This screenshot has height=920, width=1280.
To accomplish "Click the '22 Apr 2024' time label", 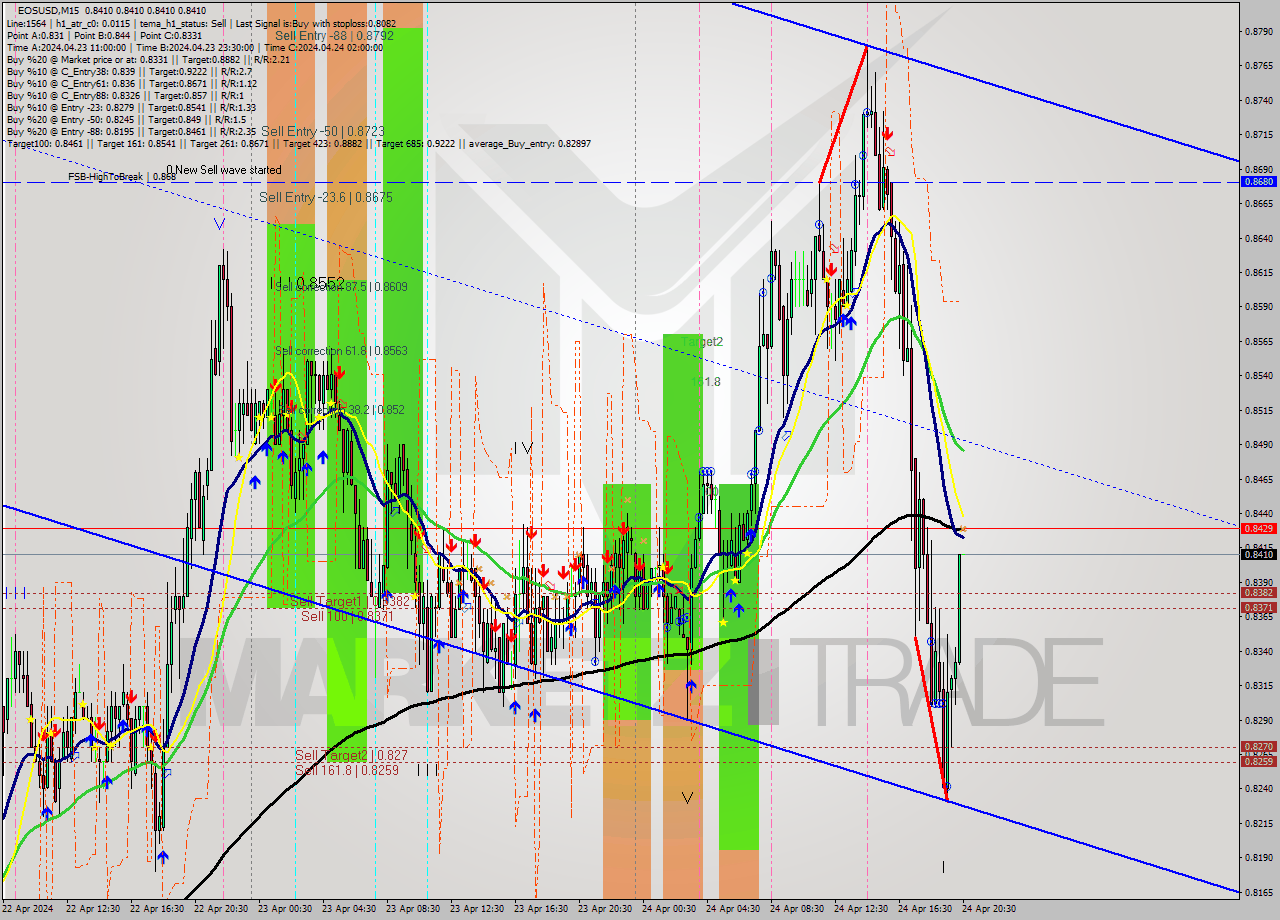I will tap(26, 909).
